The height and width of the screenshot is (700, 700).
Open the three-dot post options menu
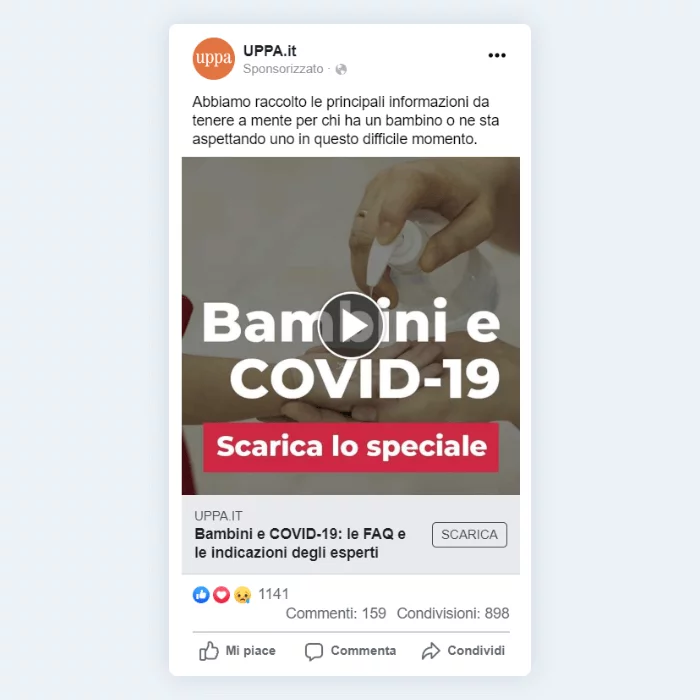496,55
